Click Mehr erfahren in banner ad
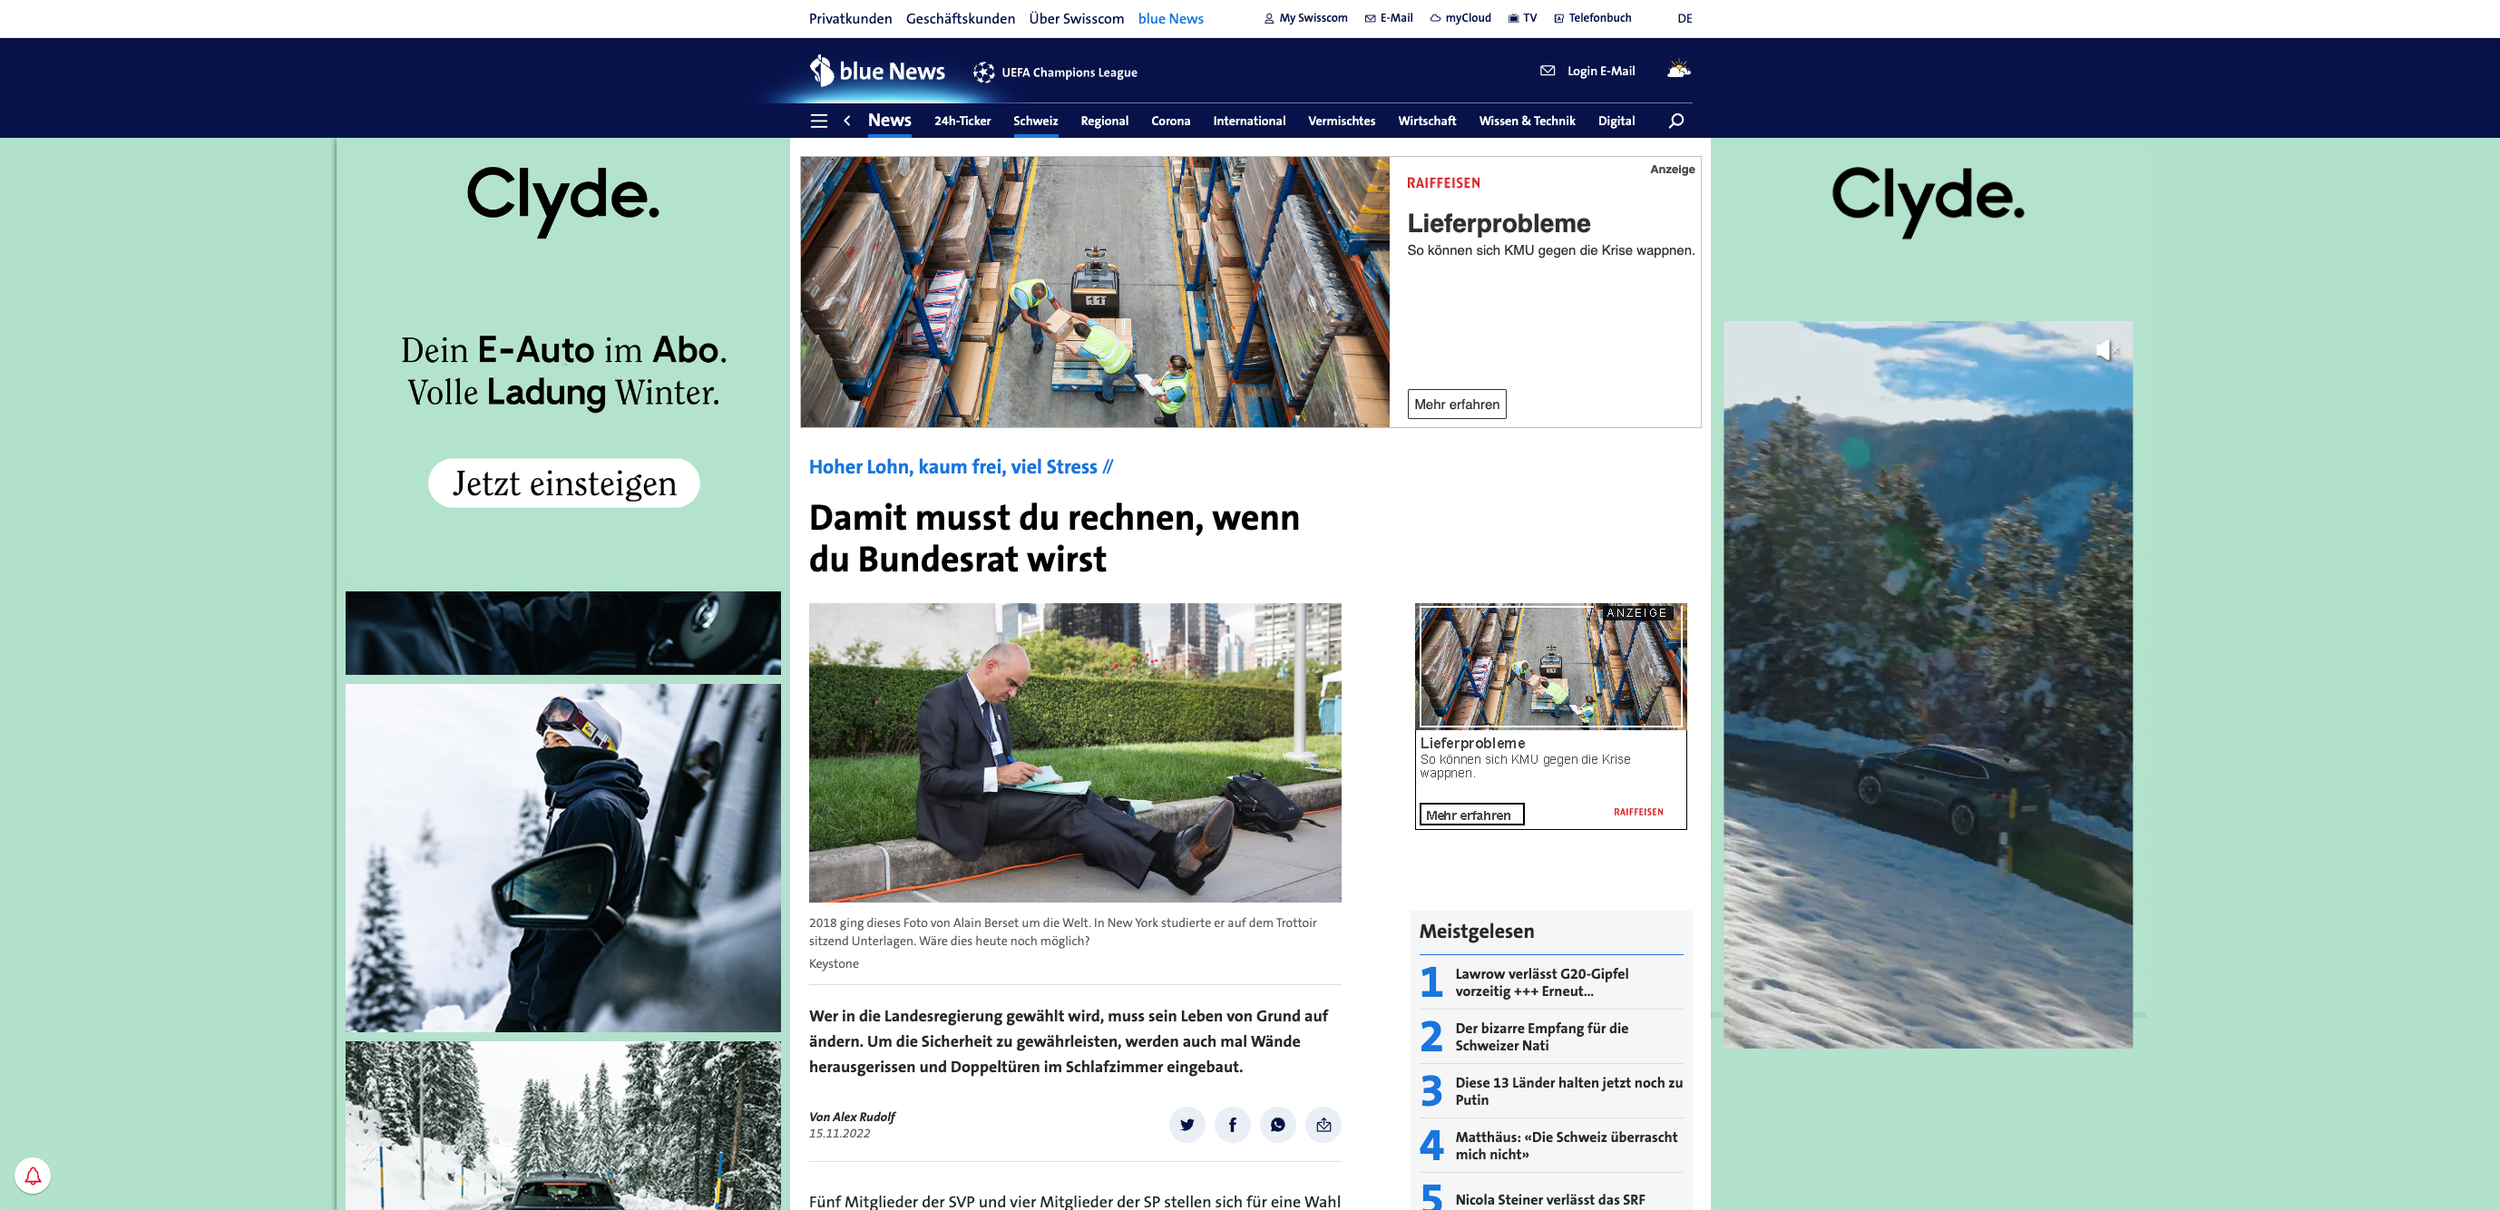The height and width of the screenshot is (1210, 2500). [x=1456, y=404]
